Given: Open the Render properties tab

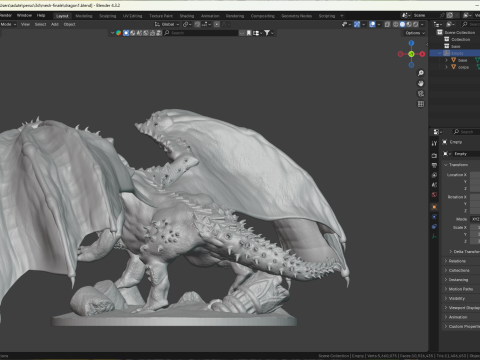Looking at the screenshot, I should (434, 156).
